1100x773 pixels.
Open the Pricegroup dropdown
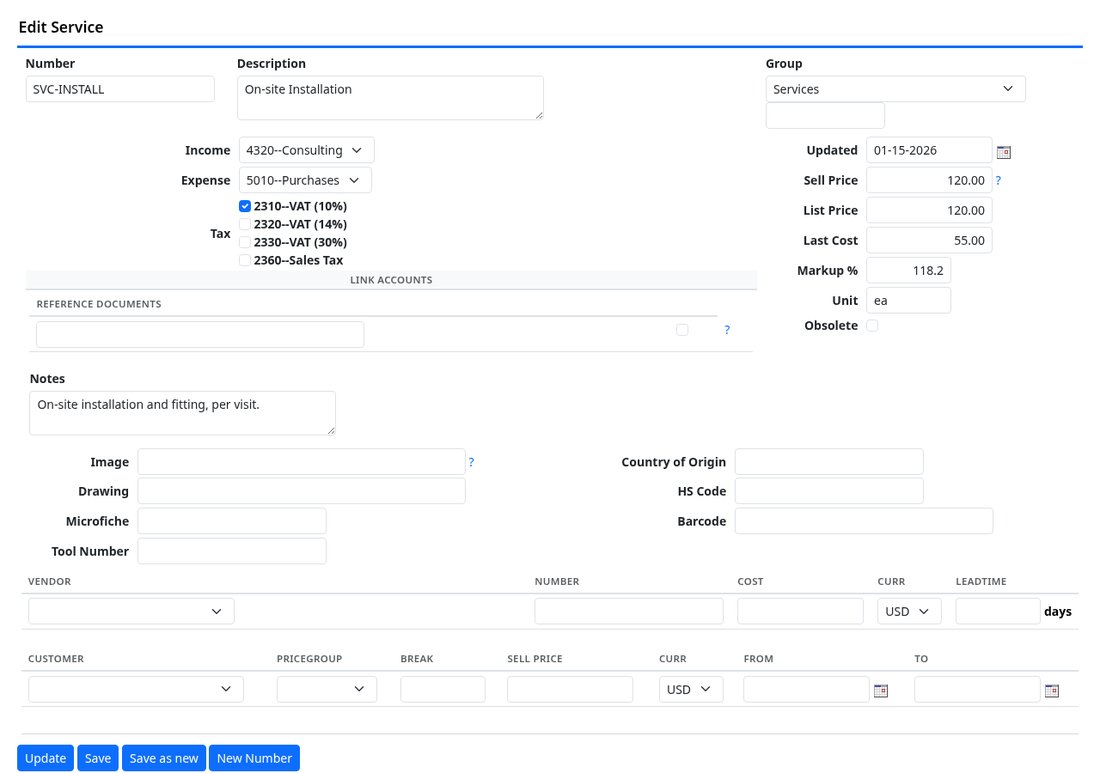[327, 689]
